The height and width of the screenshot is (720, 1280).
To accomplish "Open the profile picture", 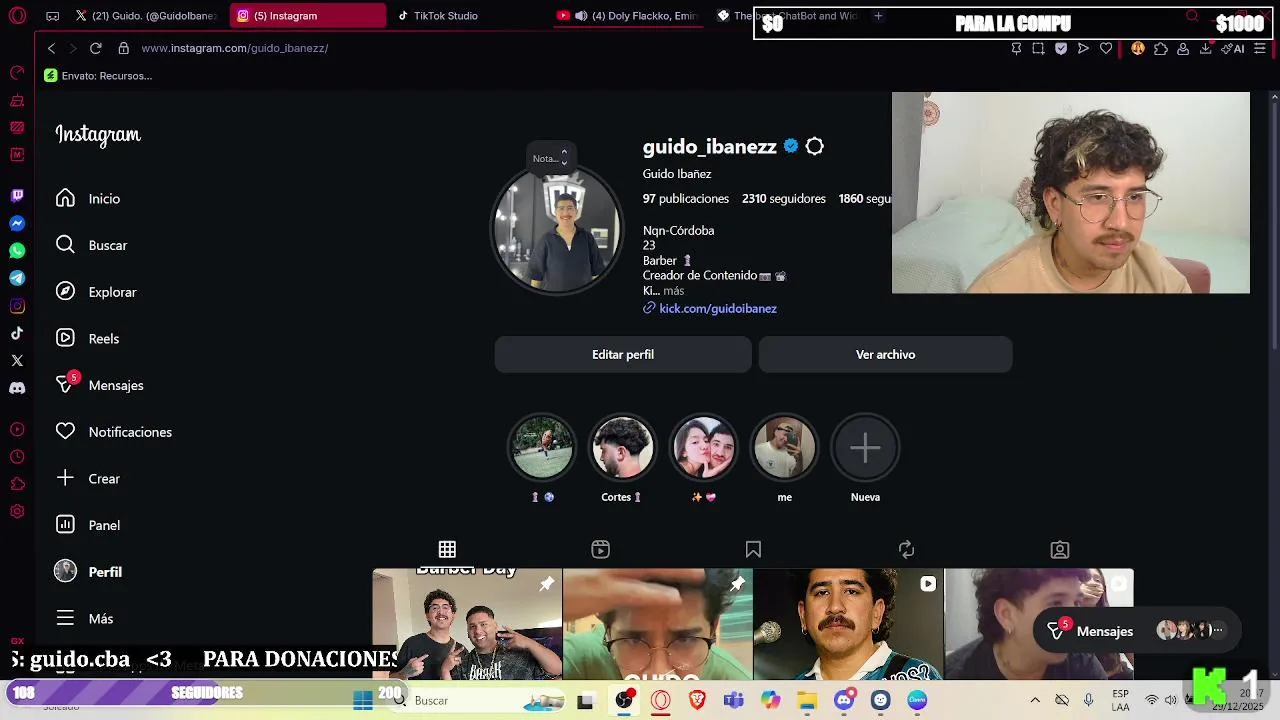I will click(x=557, y=231).
